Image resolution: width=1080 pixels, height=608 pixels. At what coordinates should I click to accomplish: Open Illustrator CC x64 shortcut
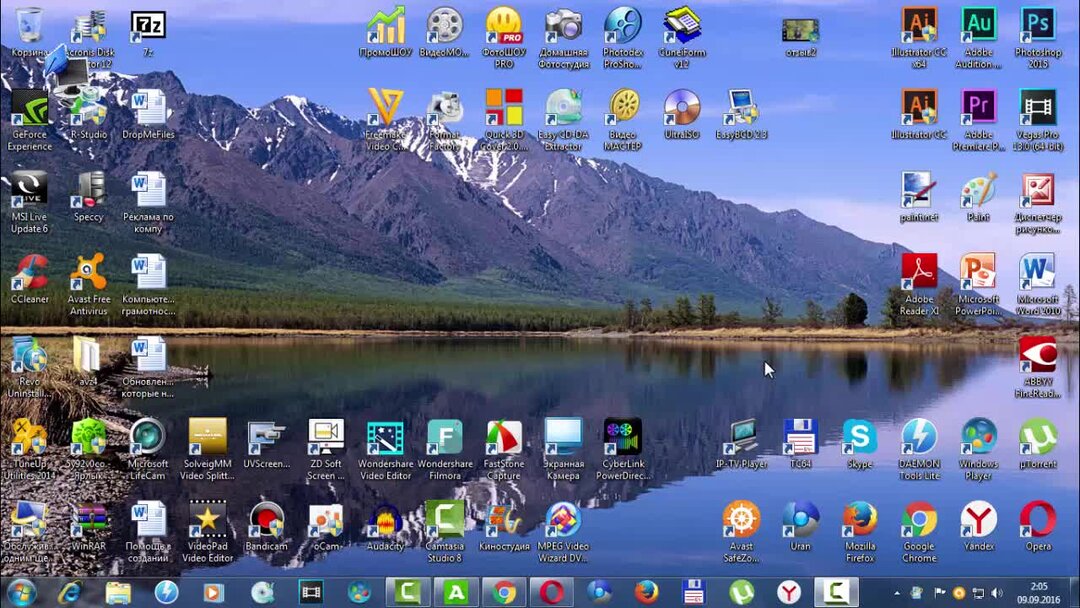pos(919,38)
